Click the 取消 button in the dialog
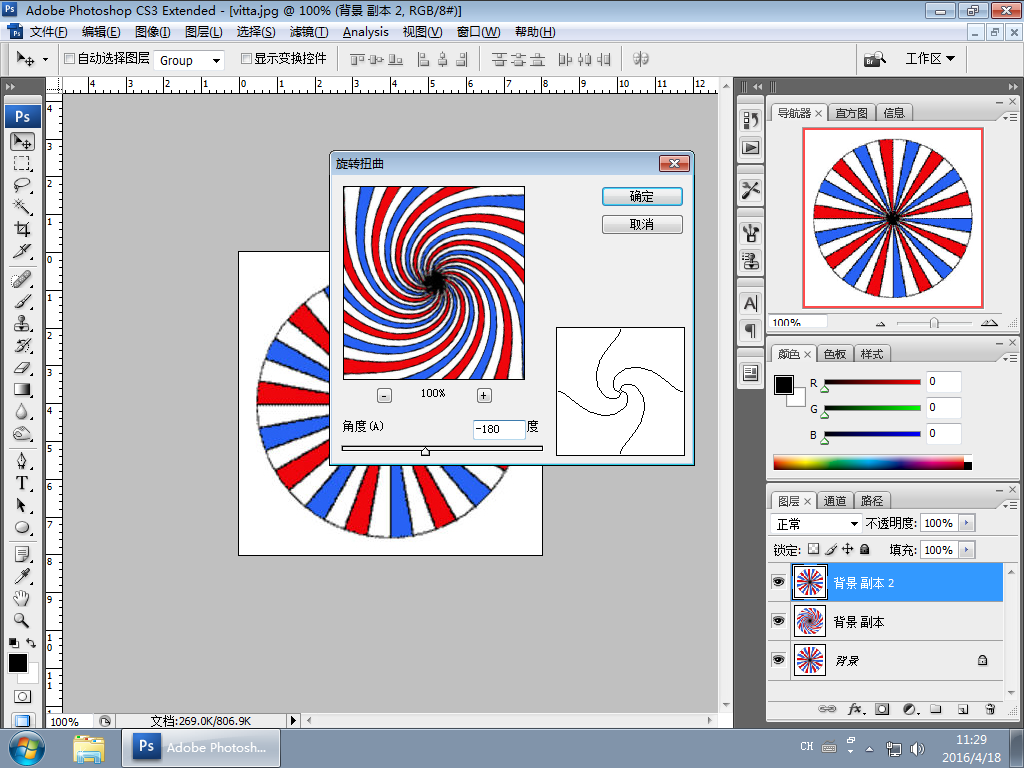1024x768 pixels. 642,225
